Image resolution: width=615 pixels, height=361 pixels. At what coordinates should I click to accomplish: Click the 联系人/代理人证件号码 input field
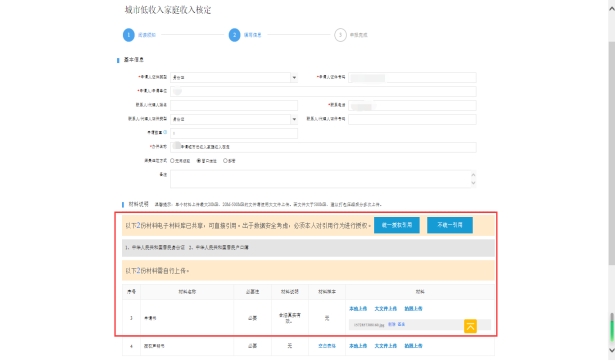[412, 119]
